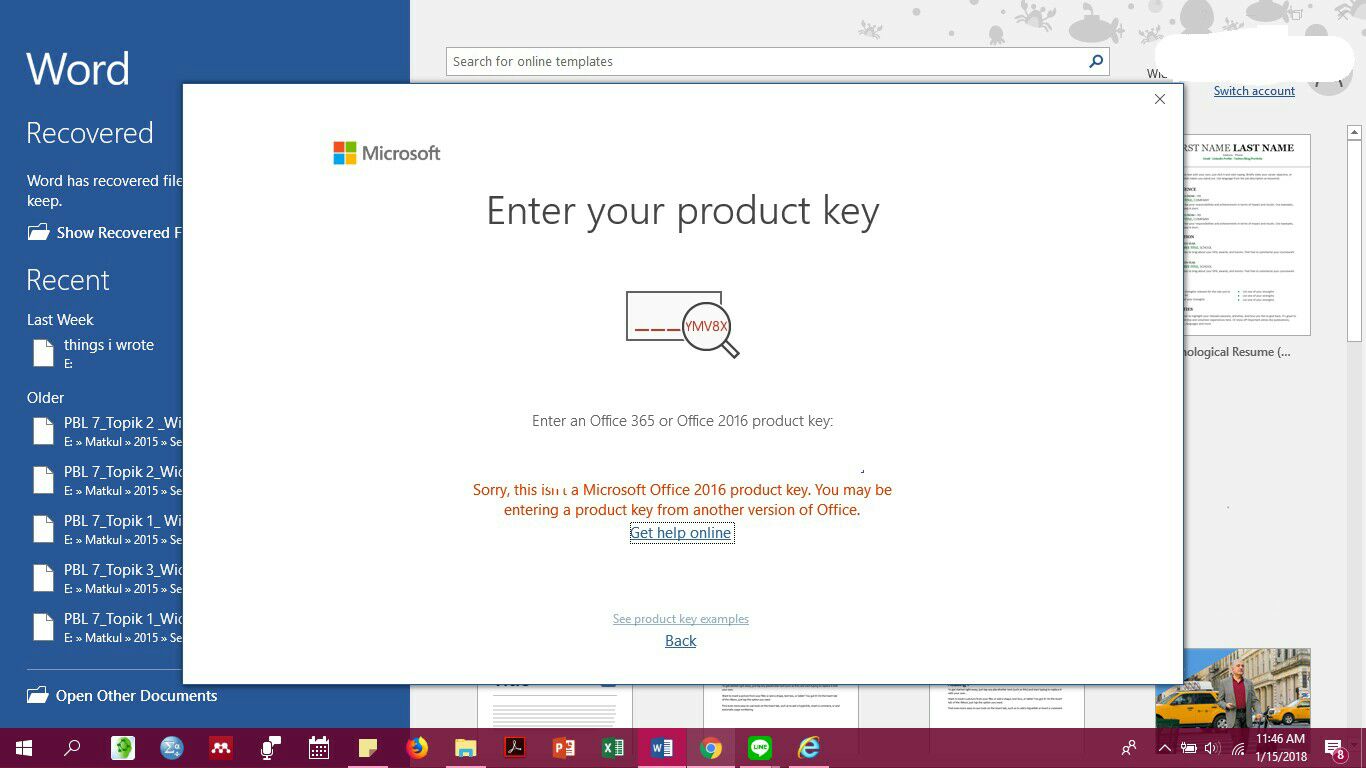Screen dimensions: 1366x768
Task: Switch to PowerPoint in the taskbar
Action: point(564,748)
